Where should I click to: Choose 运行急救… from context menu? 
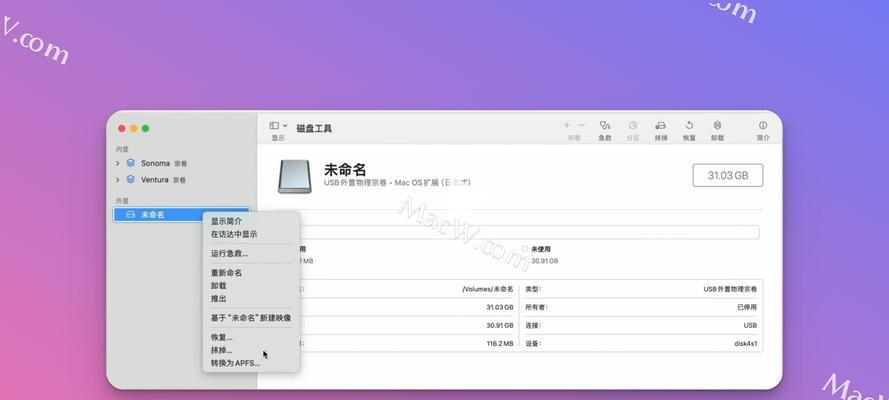229,253
